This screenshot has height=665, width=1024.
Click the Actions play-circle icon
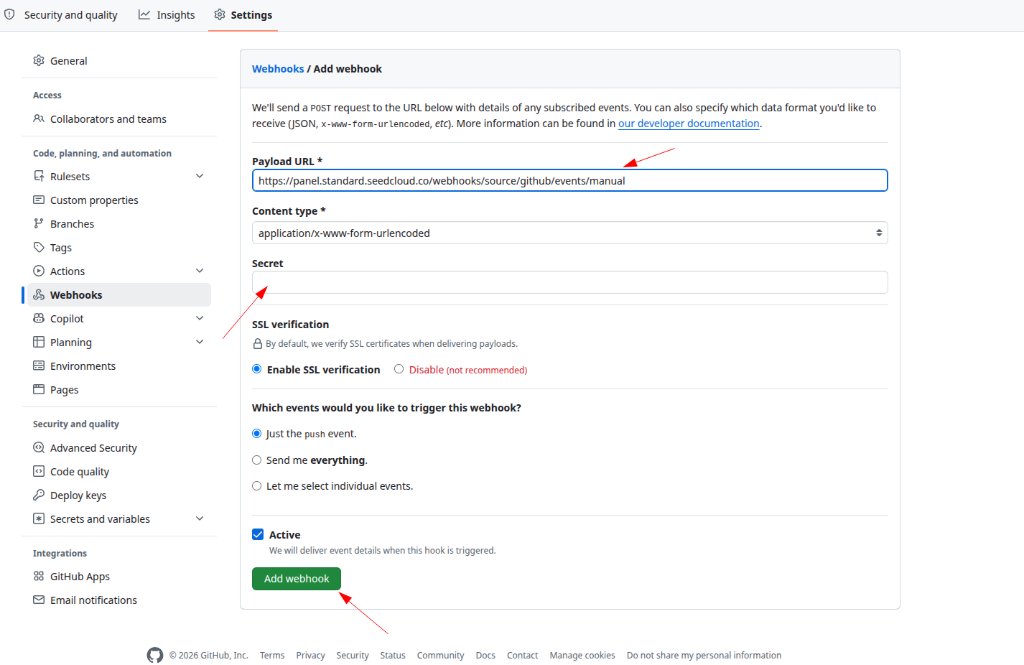(x=39, y=271)
